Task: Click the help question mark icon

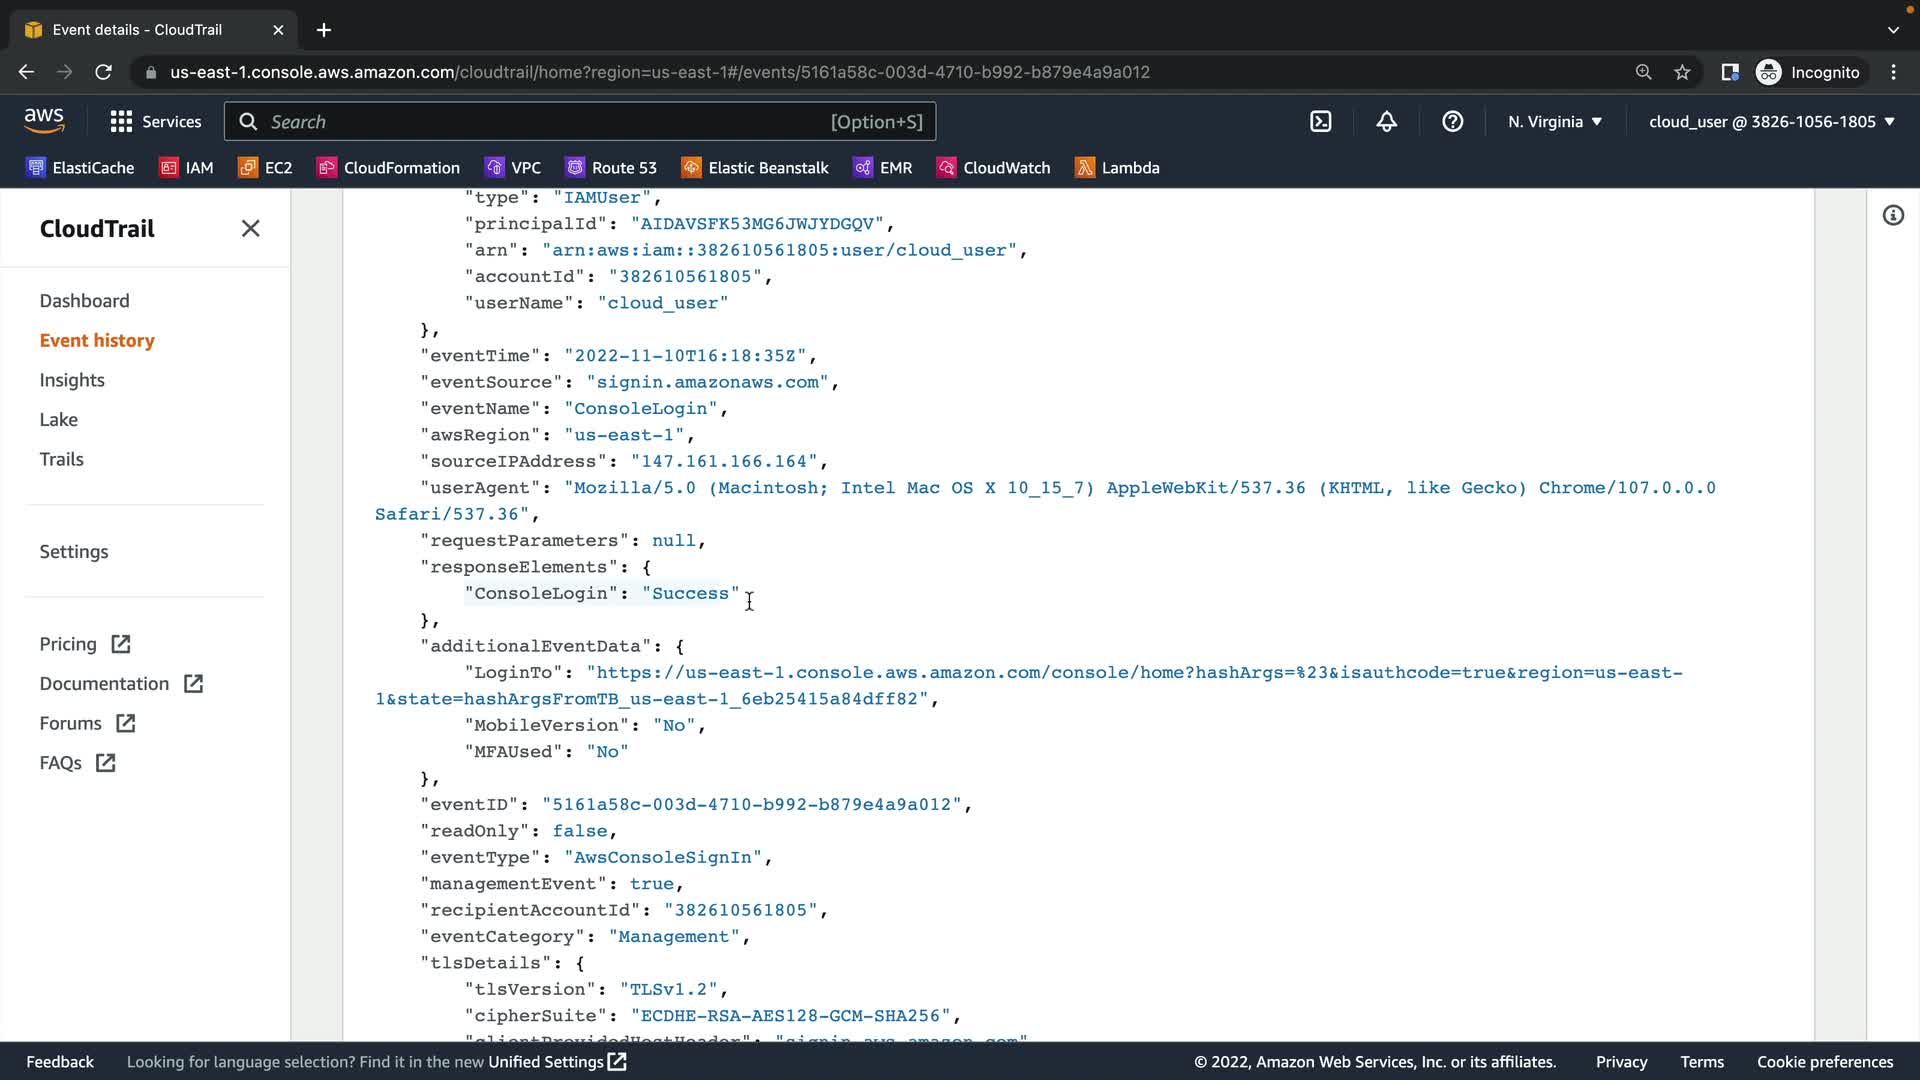Action: tap(1452, 122)
